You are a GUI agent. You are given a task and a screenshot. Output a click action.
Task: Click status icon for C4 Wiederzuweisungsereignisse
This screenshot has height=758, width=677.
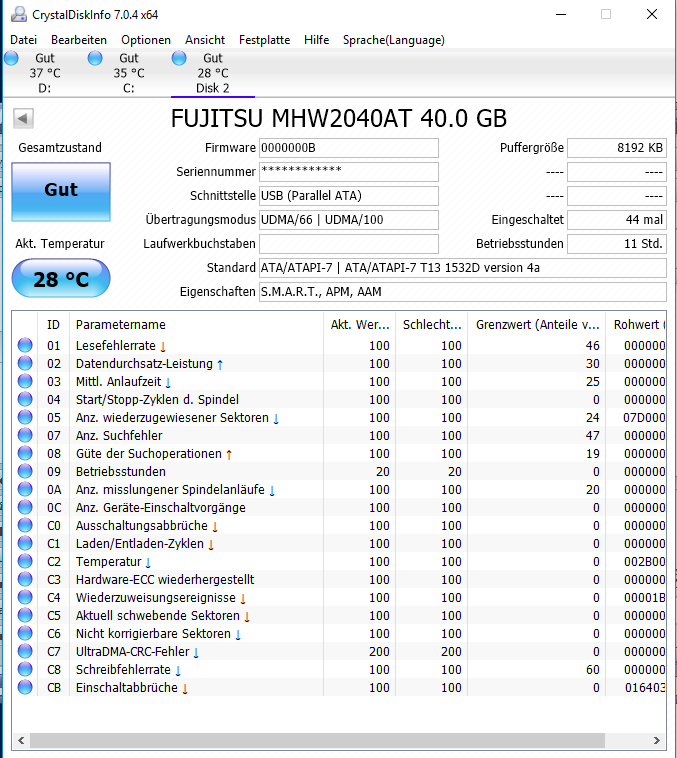(x=25, y=598)
